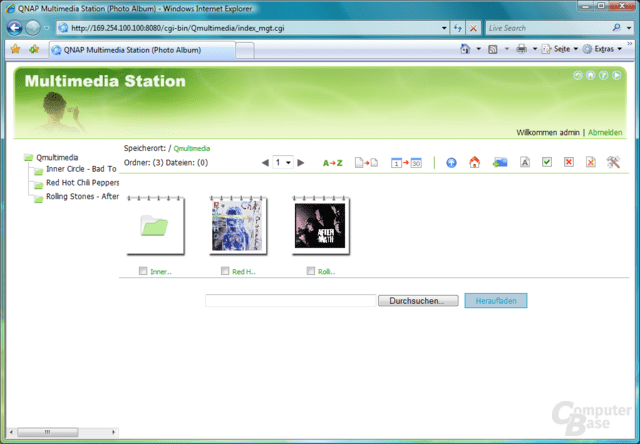
Task: Click the refresh page icon by address bar
Action: pos(458,28)
